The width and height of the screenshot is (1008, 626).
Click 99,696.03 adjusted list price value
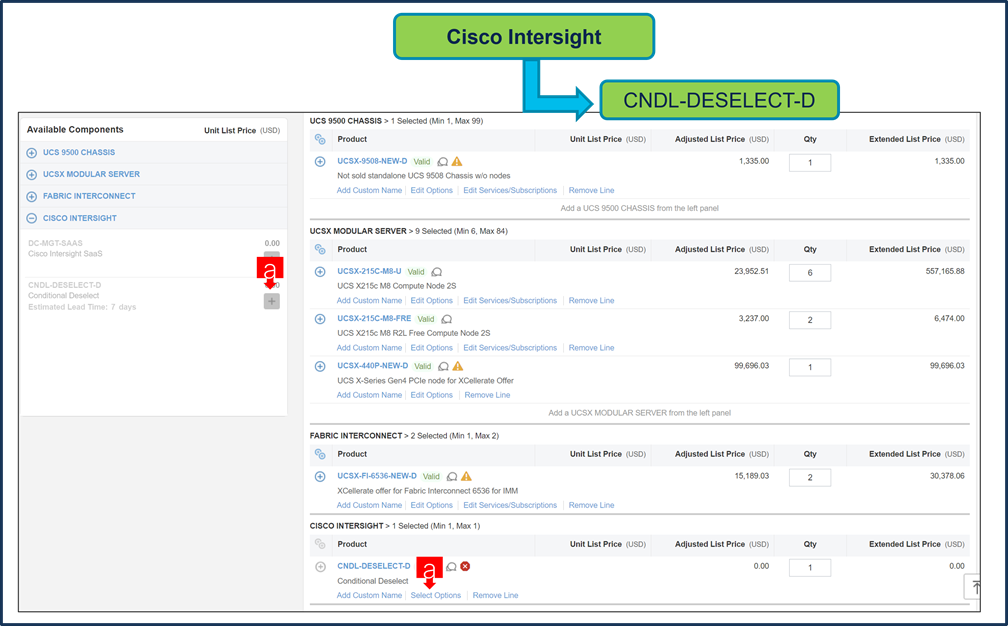tap(752, 366)
